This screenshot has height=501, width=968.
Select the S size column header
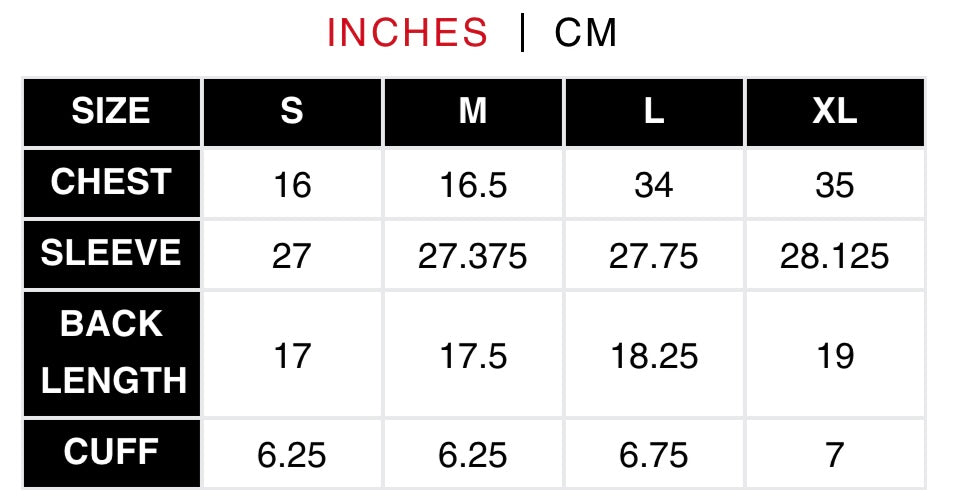292,112
